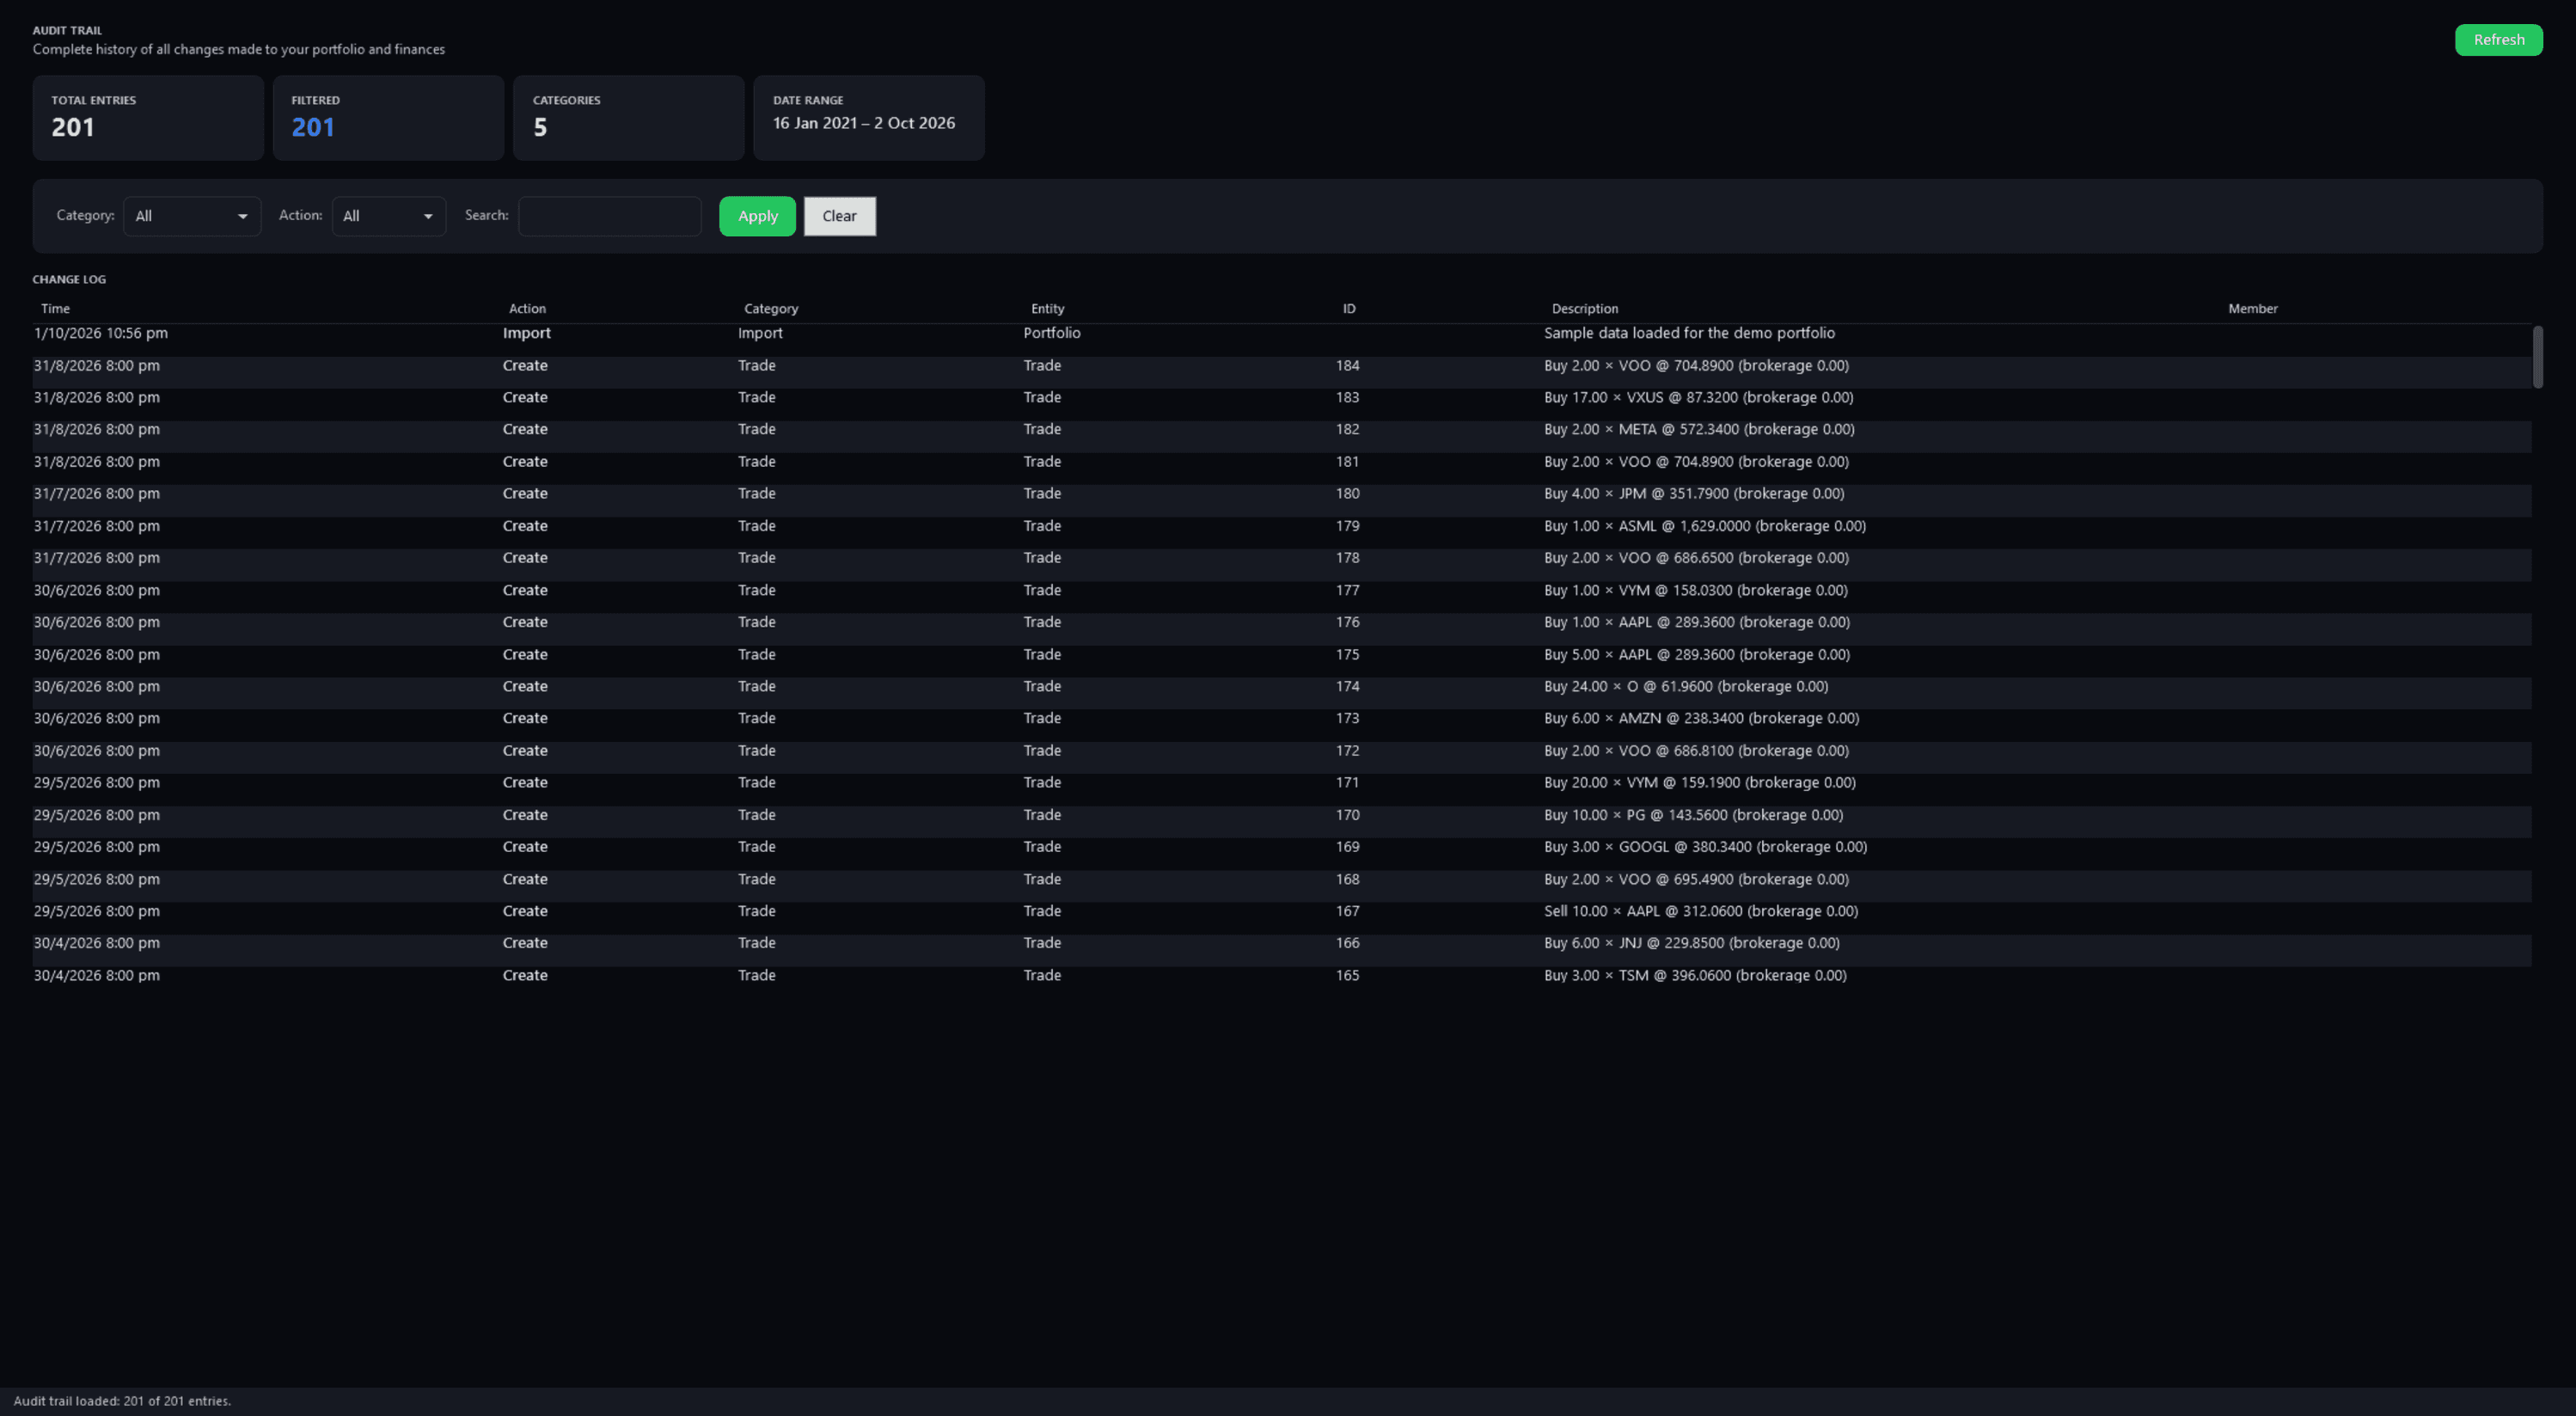Click 'Buy 6.00 × JNJ @ 229.8500' description
2576x1416 pixels.
pos(1691,943)
